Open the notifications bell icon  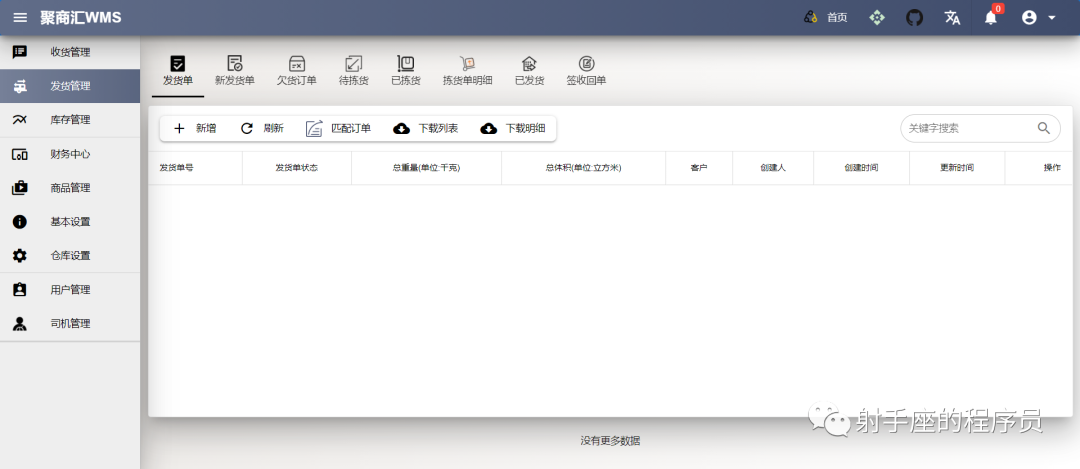(x=990, y=18)
